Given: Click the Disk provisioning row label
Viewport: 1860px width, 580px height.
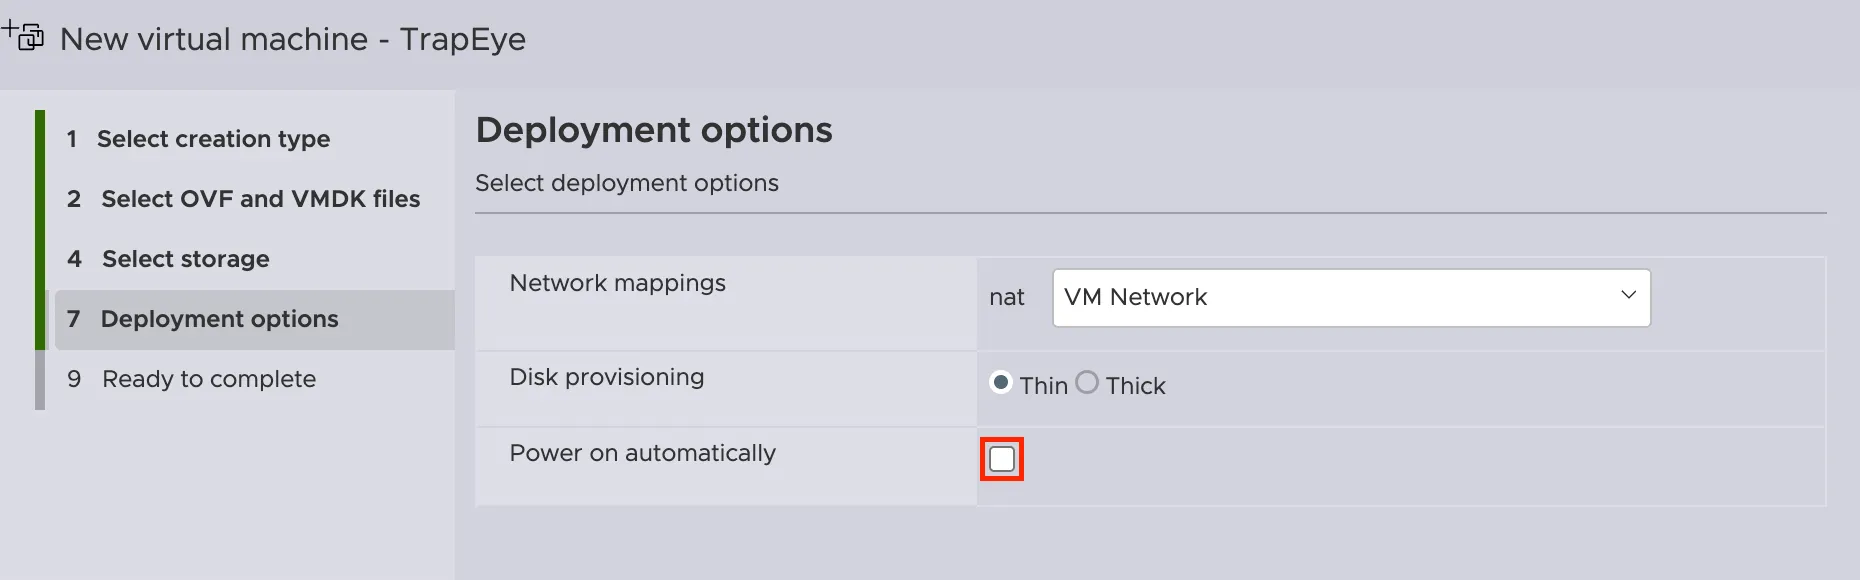Looking at the screenshot, I should (608, 377).
